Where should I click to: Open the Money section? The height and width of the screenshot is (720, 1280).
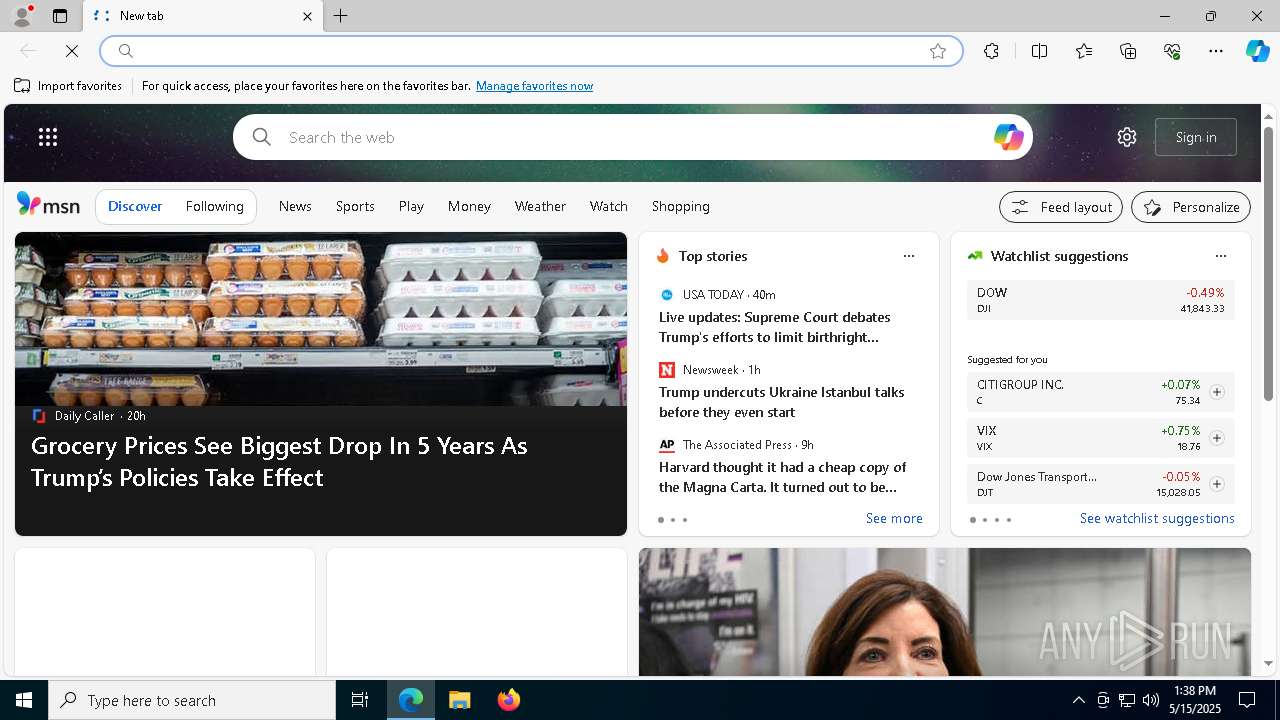(469, 206)
